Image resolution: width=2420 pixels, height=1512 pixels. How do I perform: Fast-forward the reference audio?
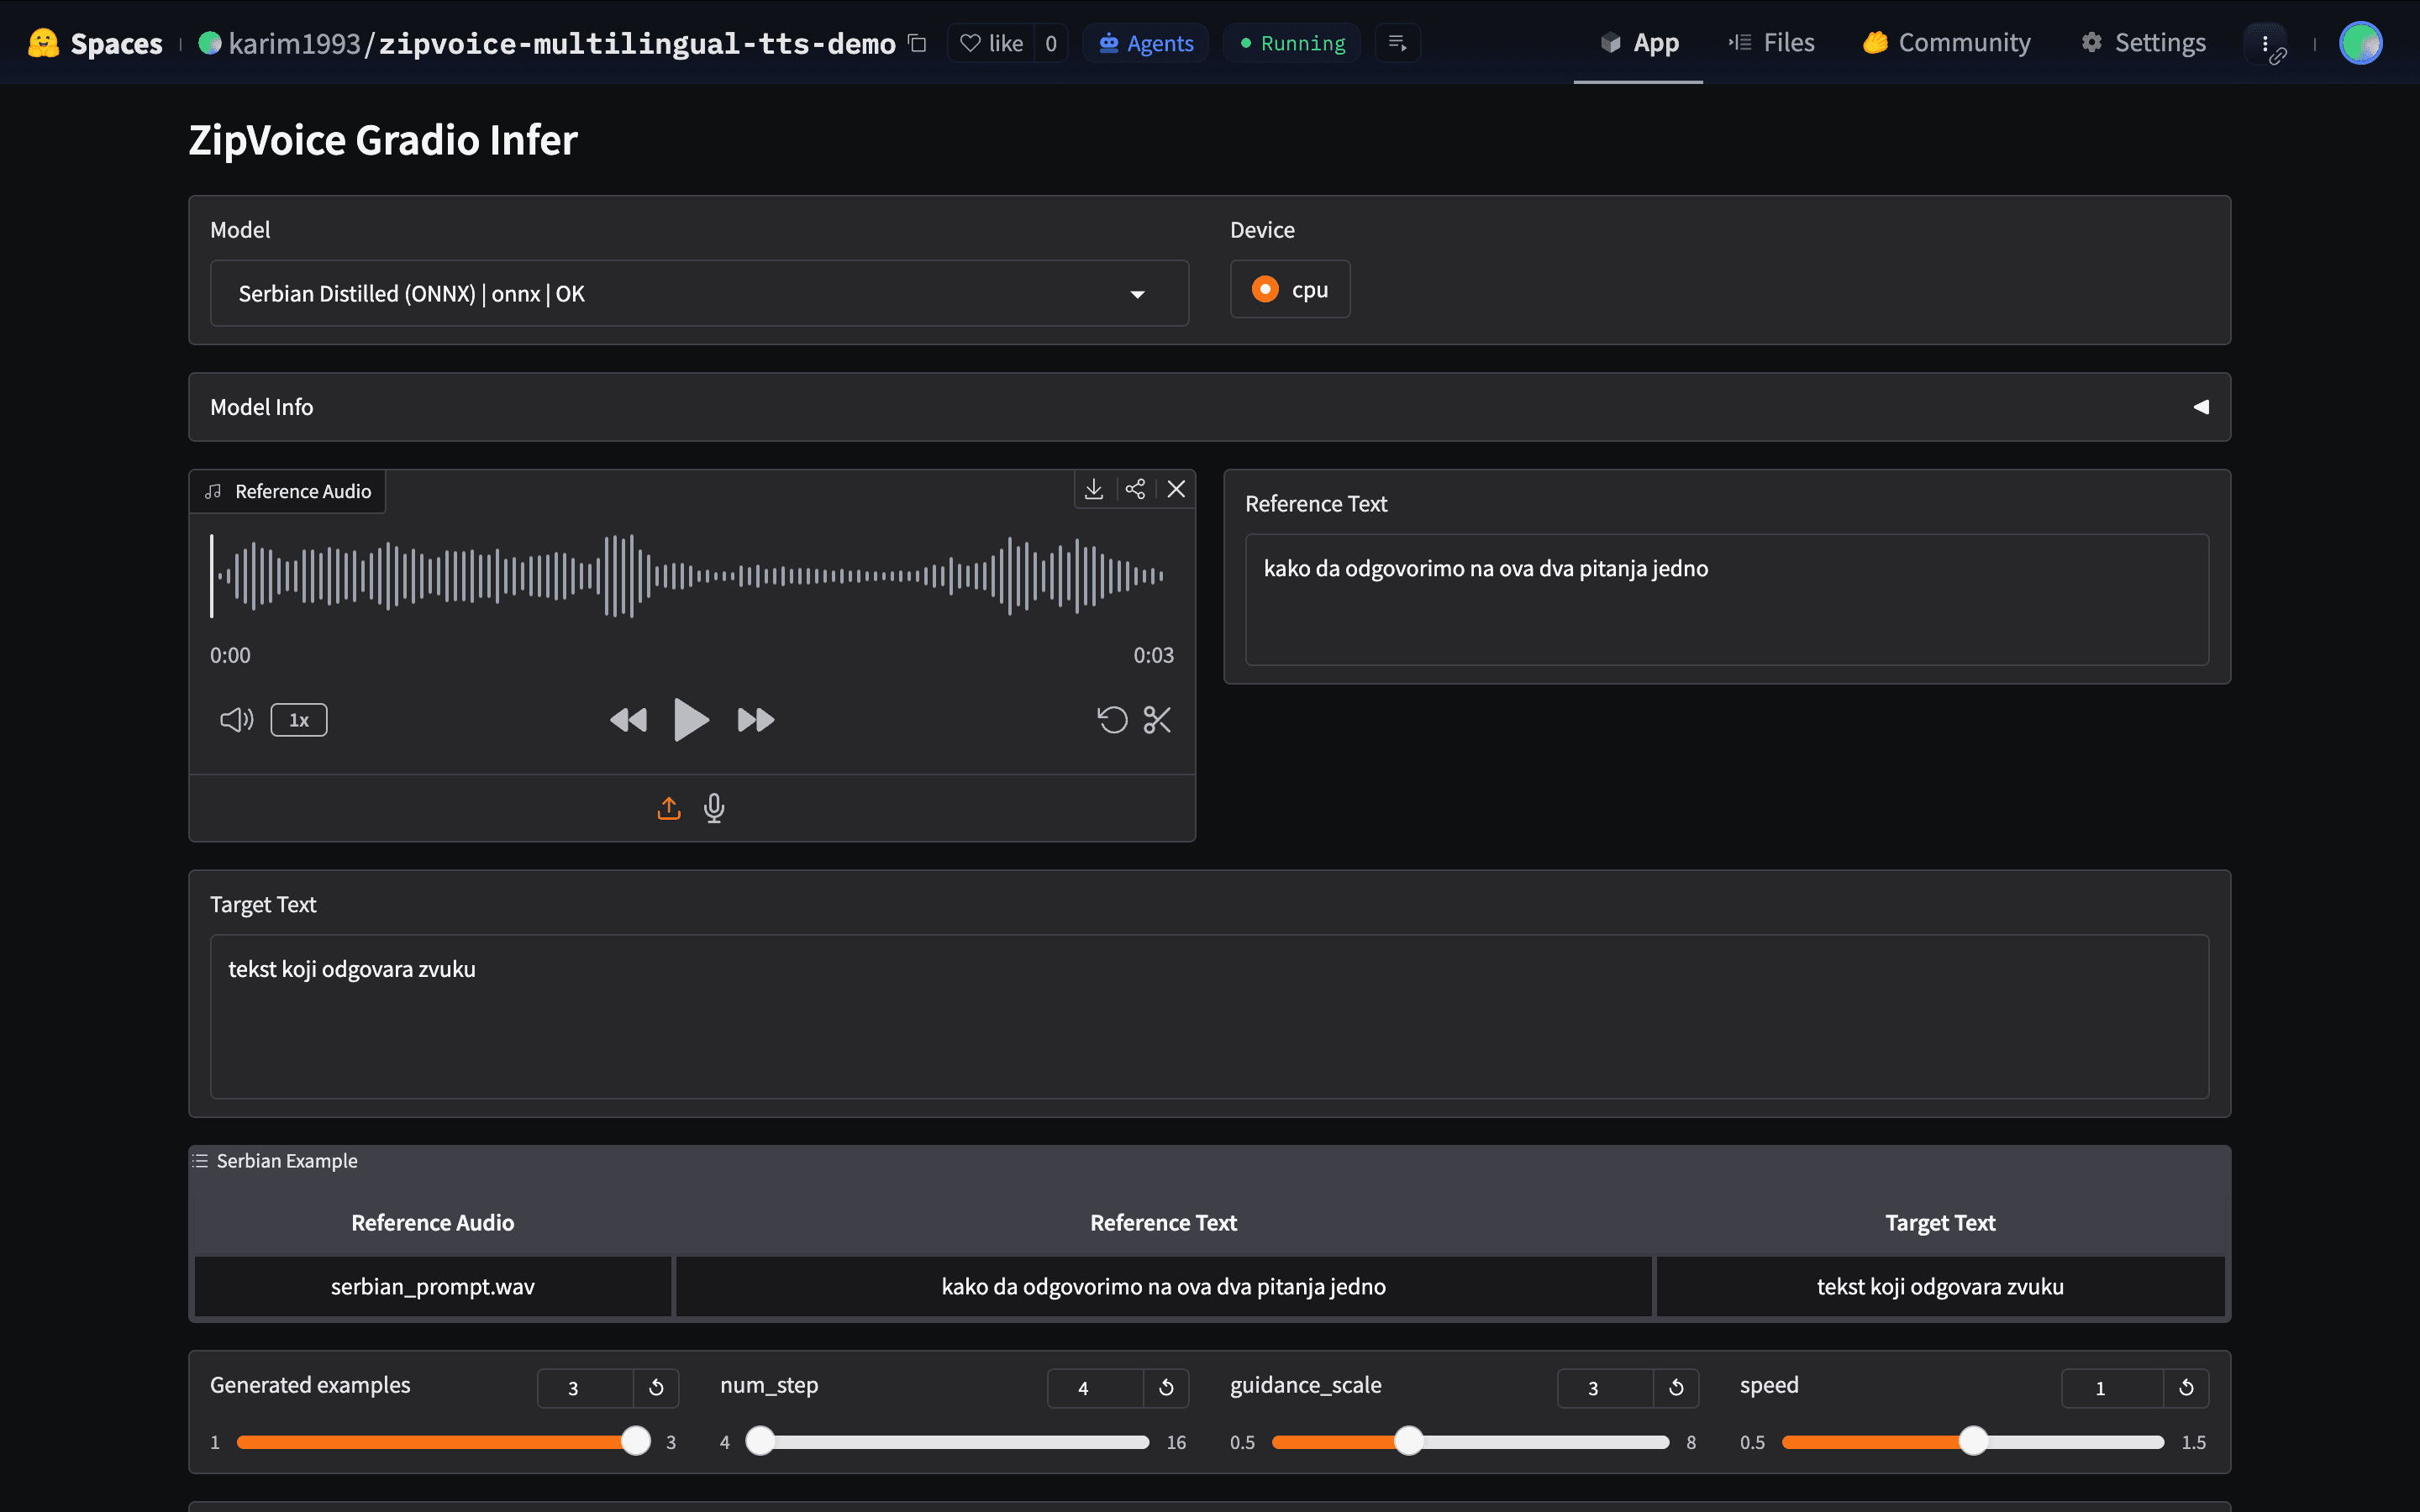(756, 720)
